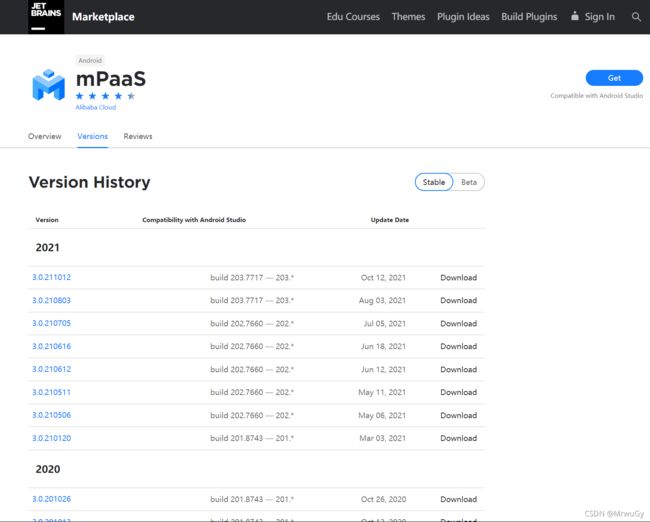
Task: Click the Oct 12, 2021 date cell
Action: [x=383, y=278]
